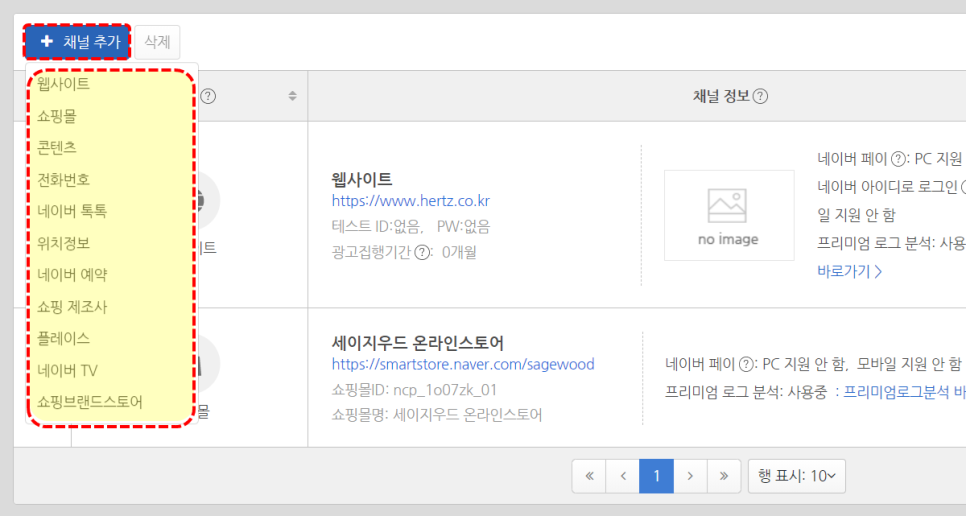The width and height of the screenshot is (966, 516).
Task: Choose 전화번호 in the channel menu
Action: [x=63, y=180]
